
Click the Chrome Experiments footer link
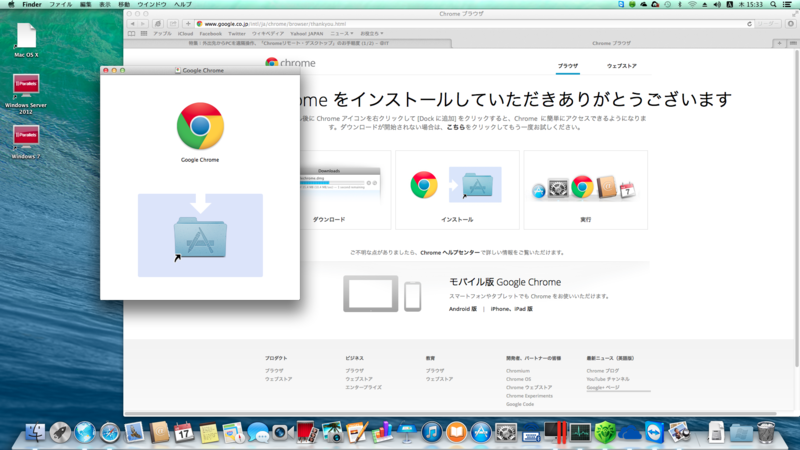(529, 396)
